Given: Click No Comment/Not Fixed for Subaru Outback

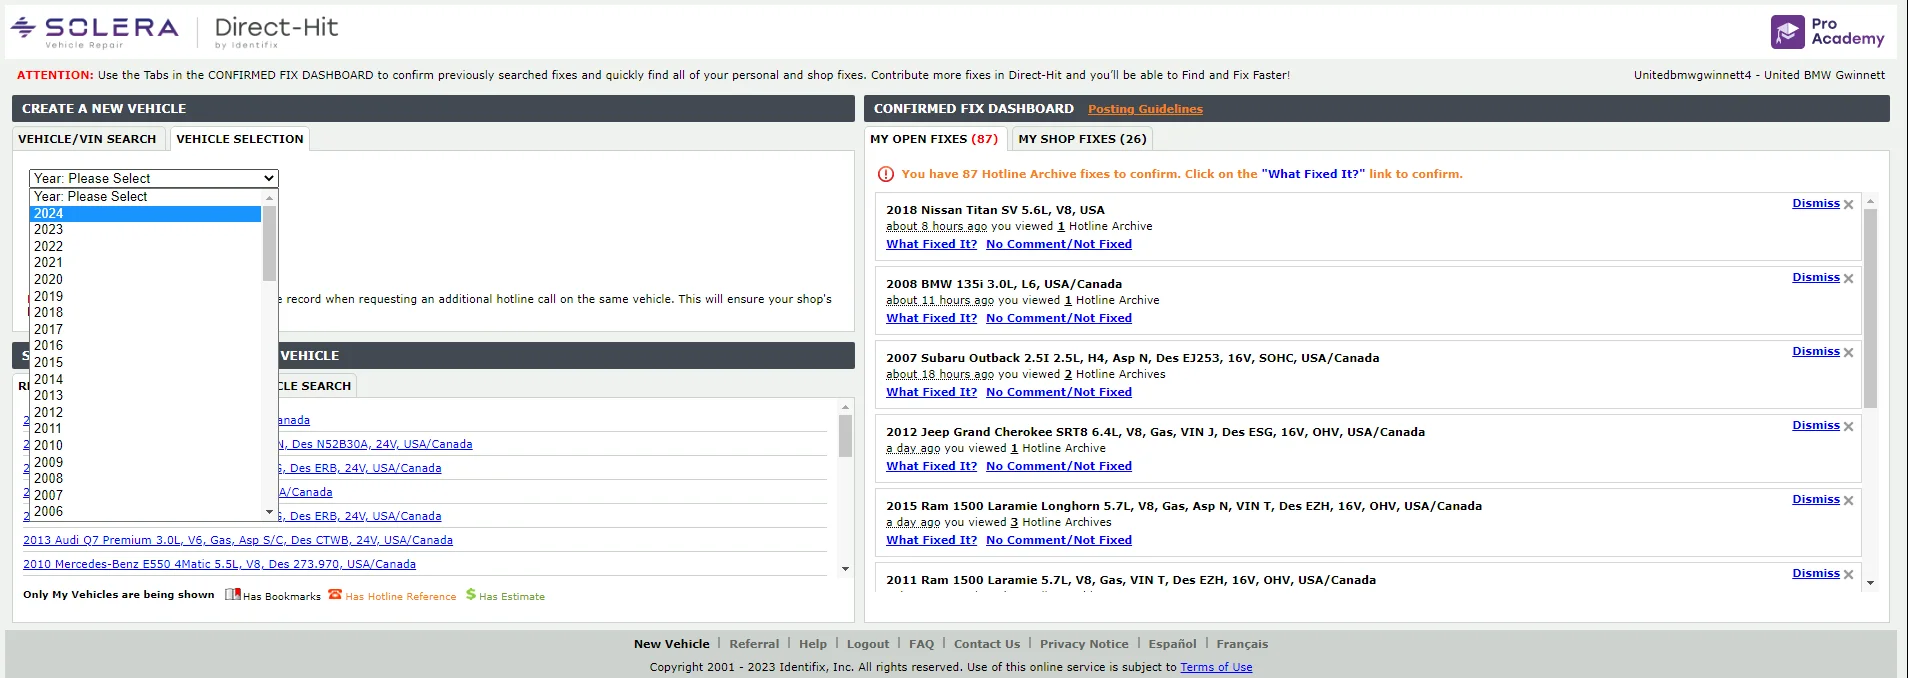Looking at the screenshot, I should 1059,392.
